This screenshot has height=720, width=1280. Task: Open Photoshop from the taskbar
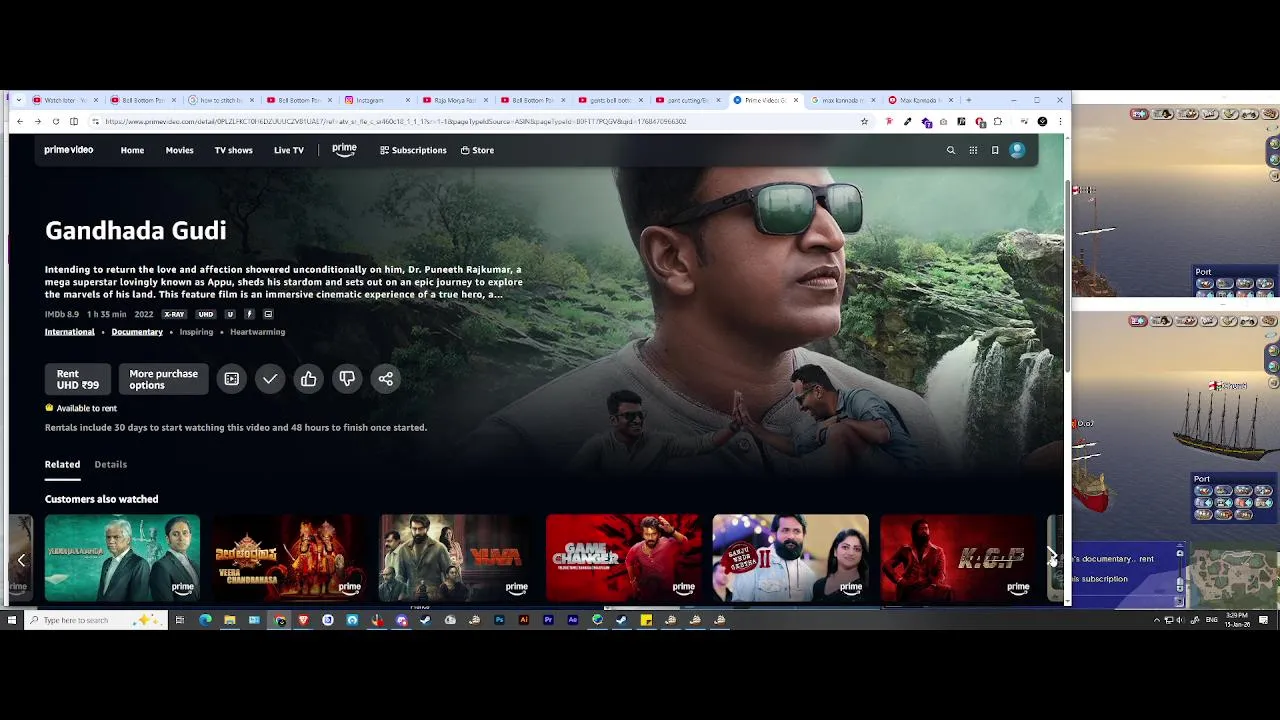[x=499, y=620]
